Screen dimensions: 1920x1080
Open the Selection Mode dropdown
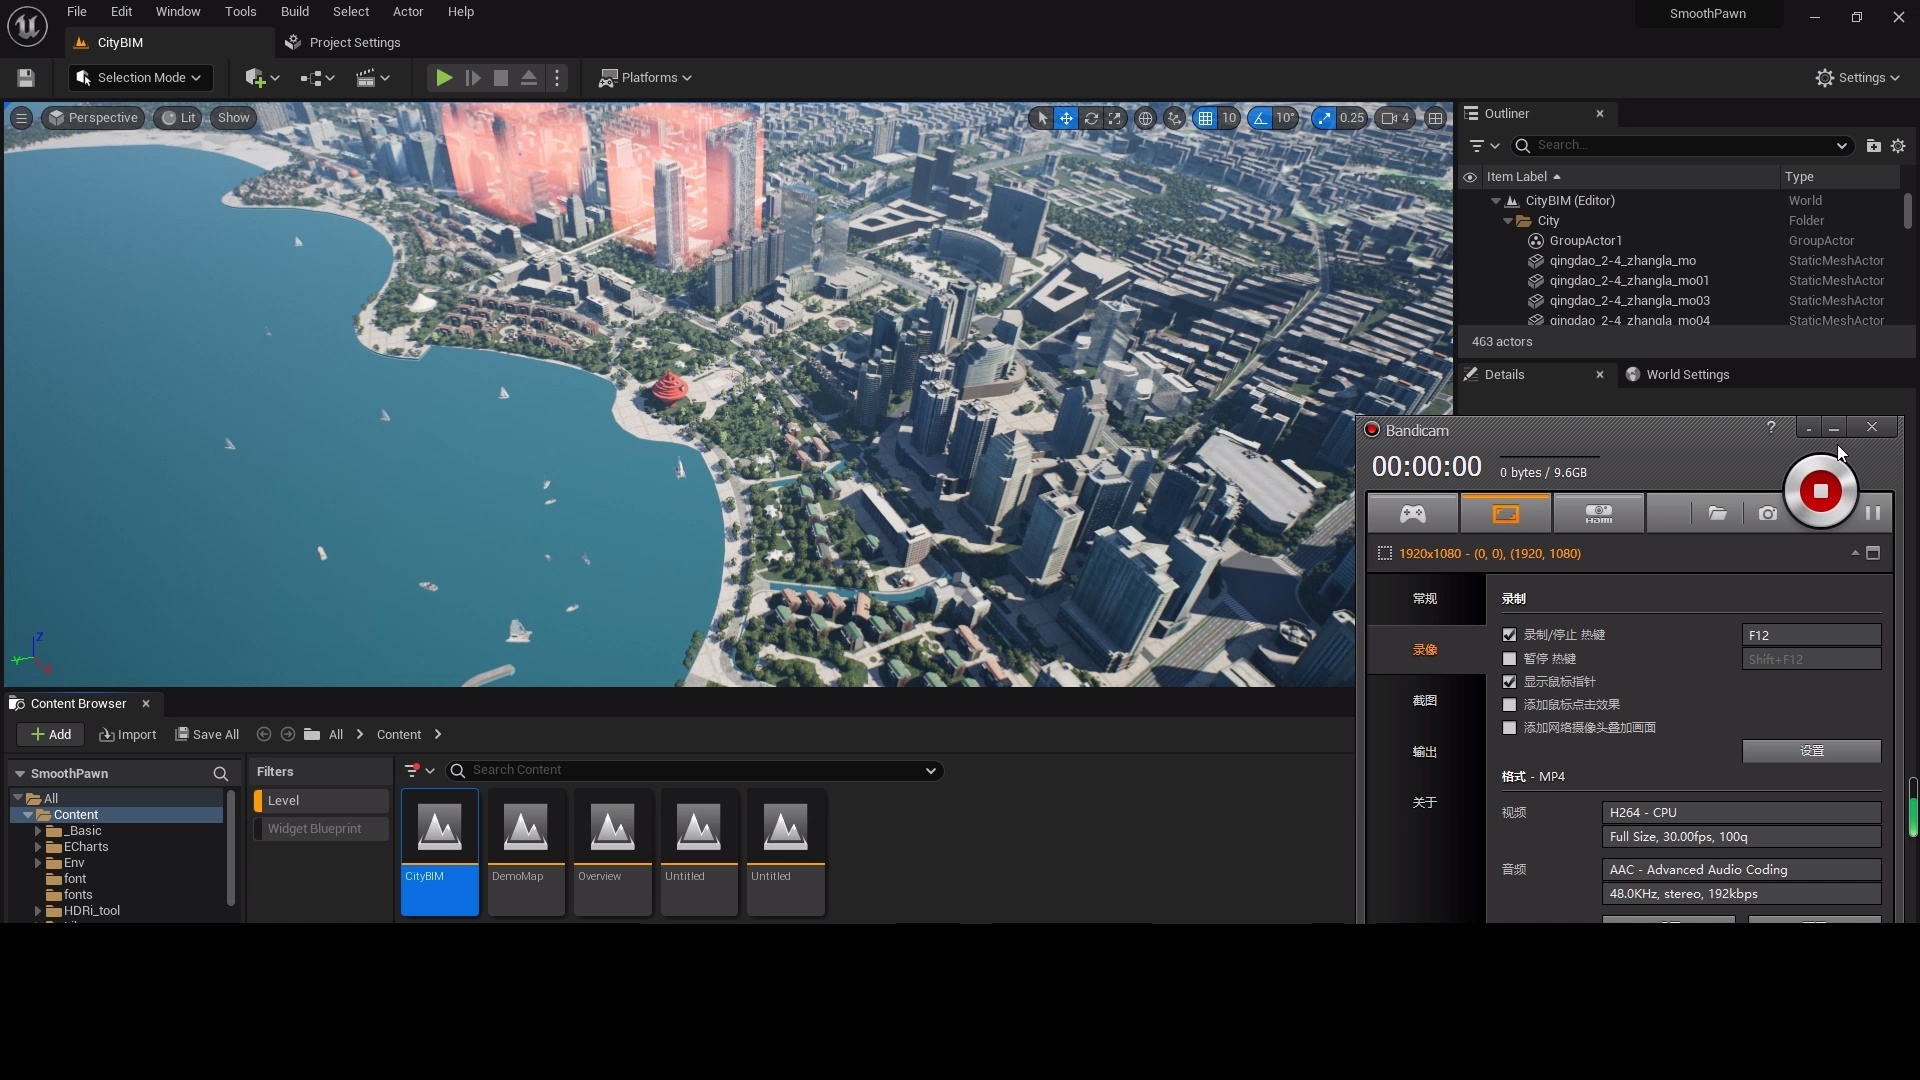click(140, 78)
